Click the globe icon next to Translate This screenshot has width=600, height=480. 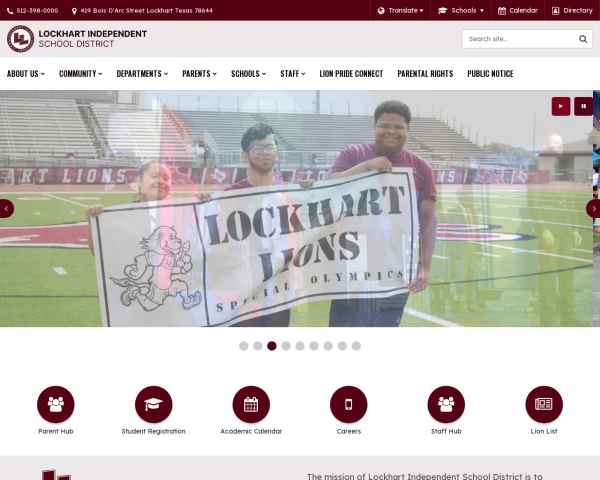(381, 11)
